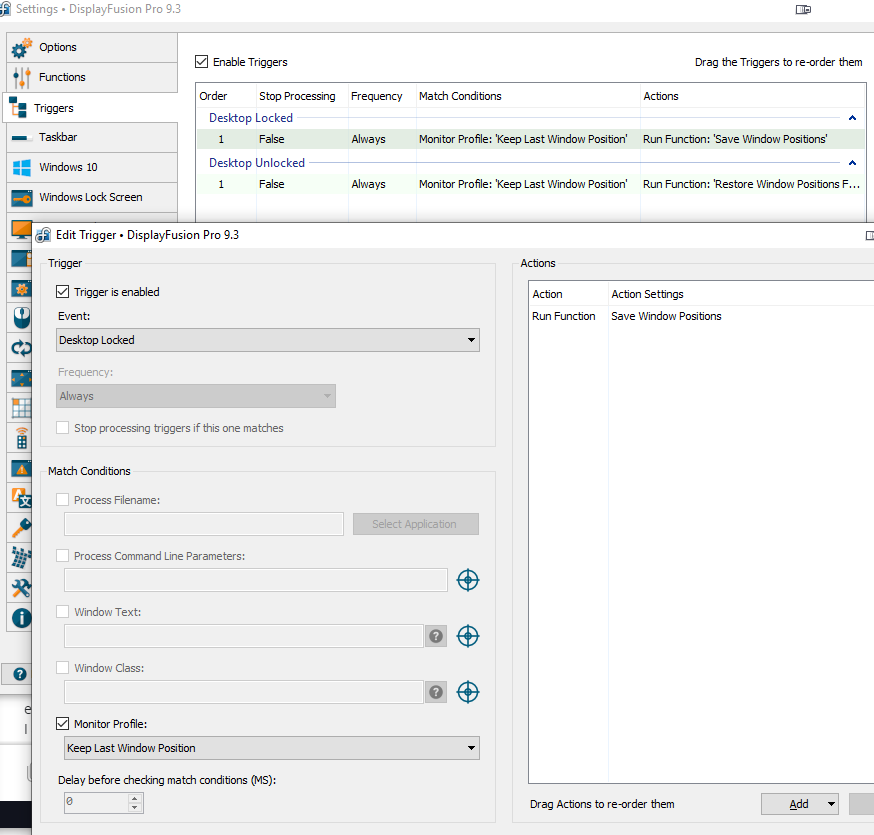Open the Functions settings tab
874x835 pixels.
point(92,77)
